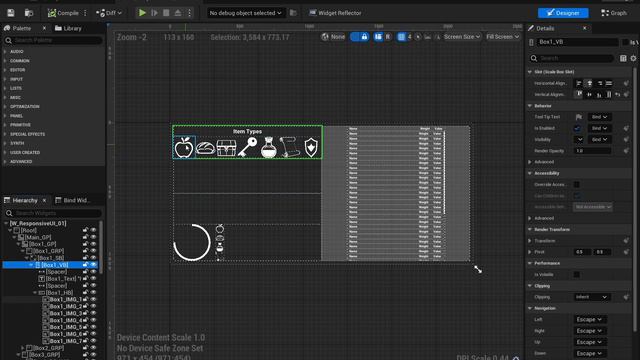Set horizontal alignment to left
640x360 pixels.
[579, 83]
